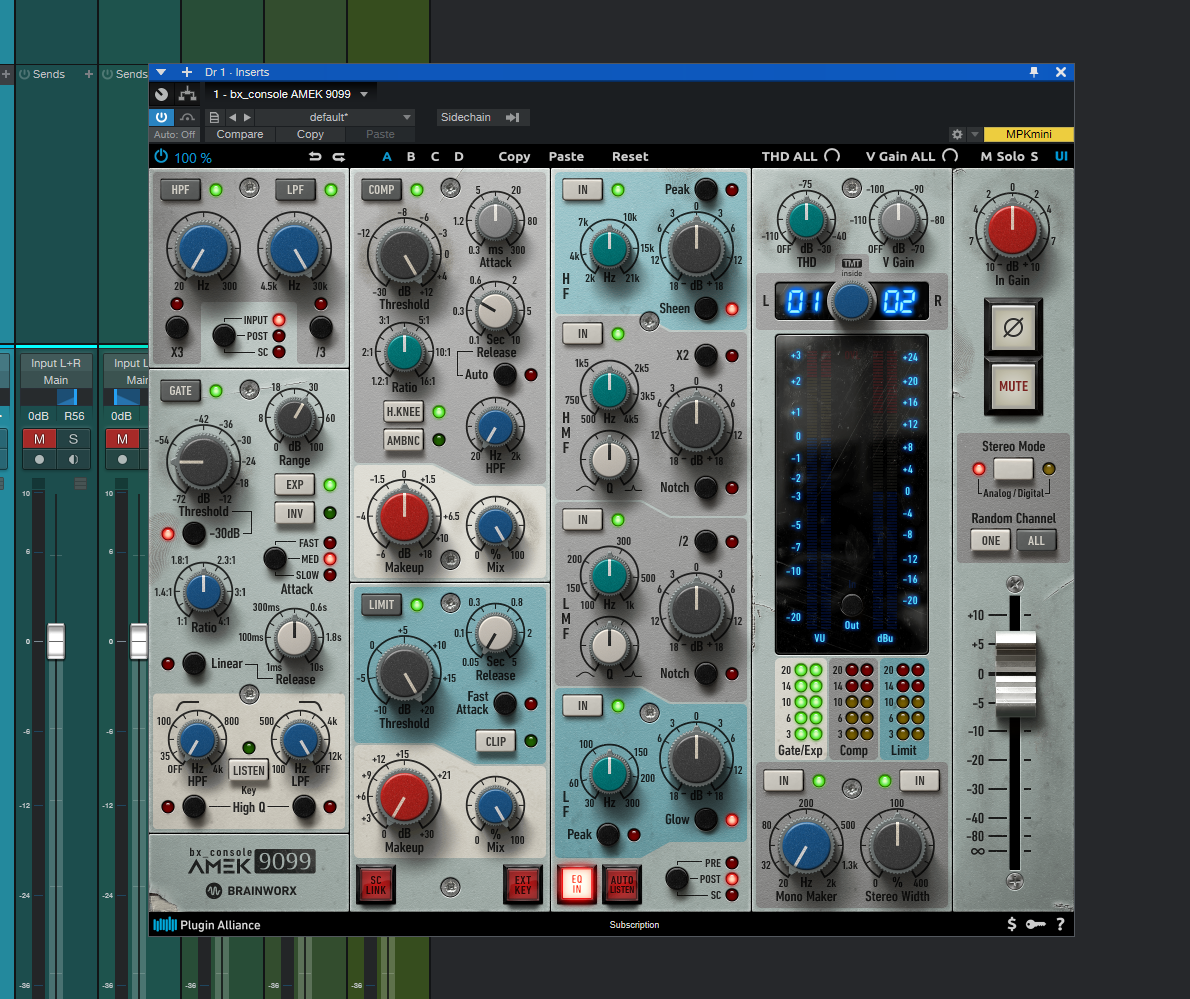Click the Compare button

coord(240,134)
